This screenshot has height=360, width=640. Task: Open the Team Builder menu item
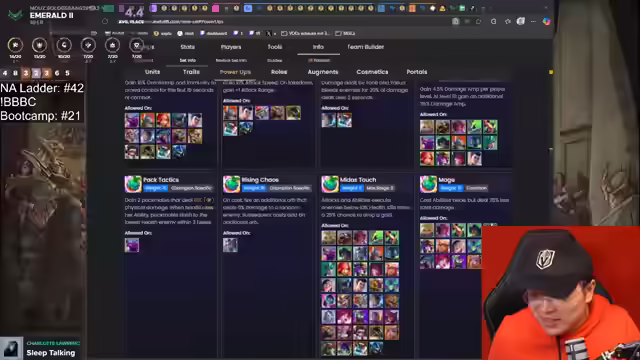pyautogui.click(x=365, y=47)
